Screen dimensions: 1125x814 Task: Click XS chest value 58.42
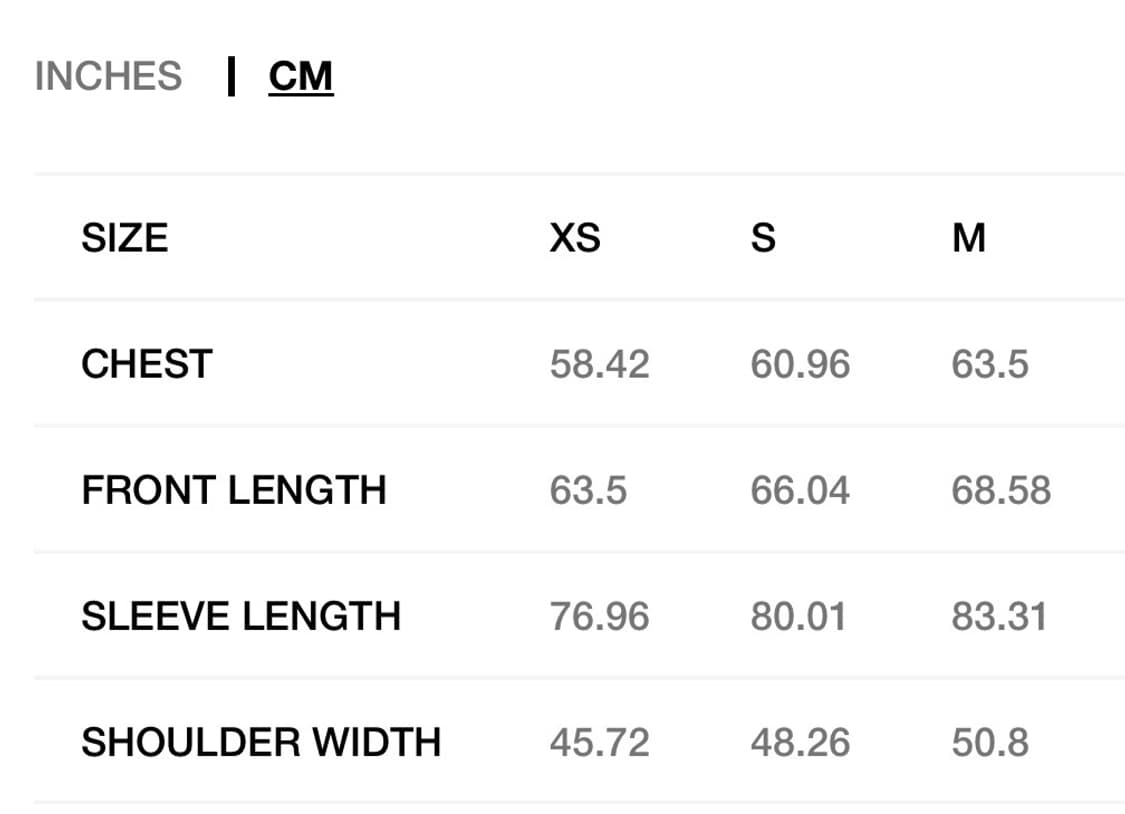pos(599,364)
